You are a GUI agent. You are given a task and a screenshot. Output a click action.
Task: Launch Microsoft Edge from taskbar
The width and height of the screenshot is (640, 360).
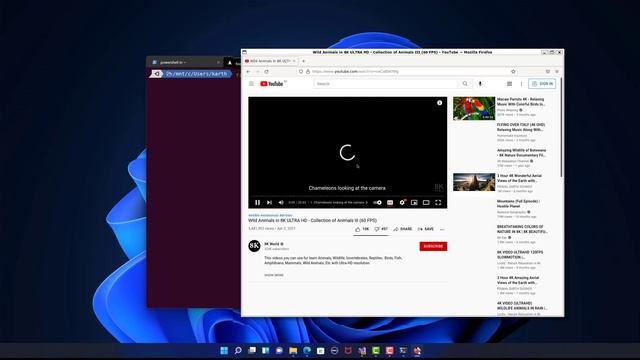point(307,351)
